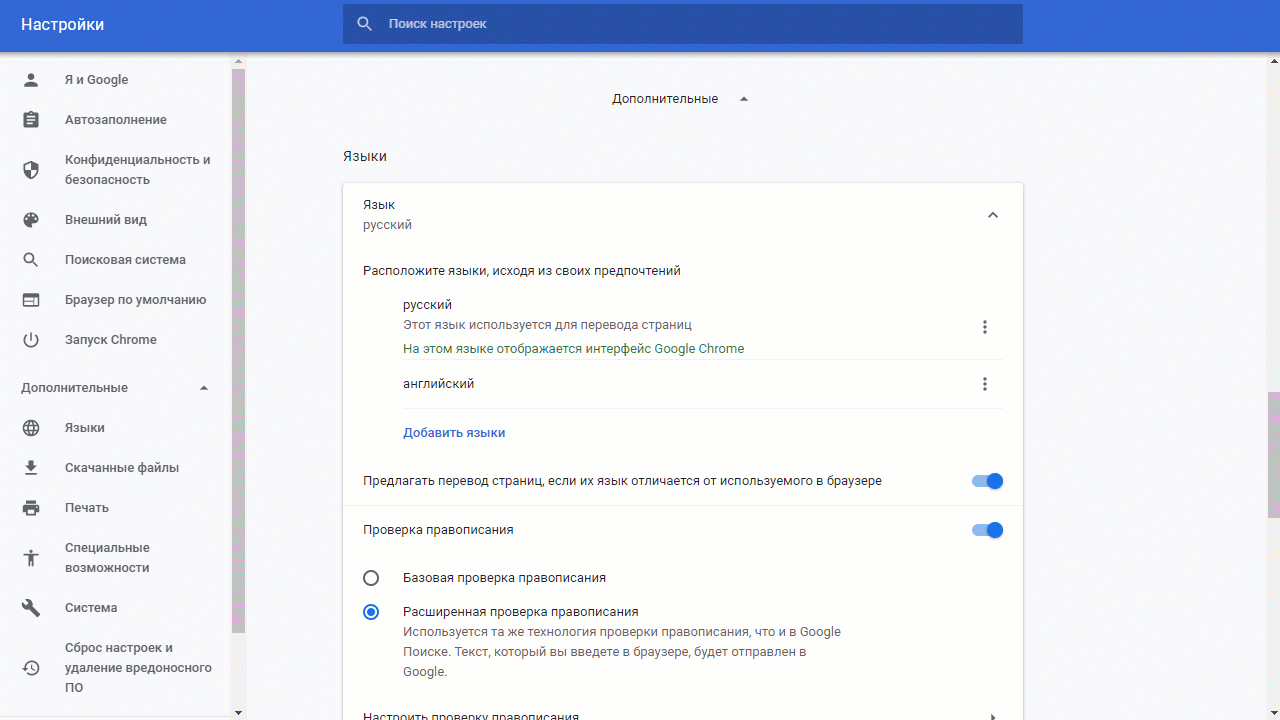1280x720 pixels.
Task: Click the Добавить языки link
Action: click(454, 433)
